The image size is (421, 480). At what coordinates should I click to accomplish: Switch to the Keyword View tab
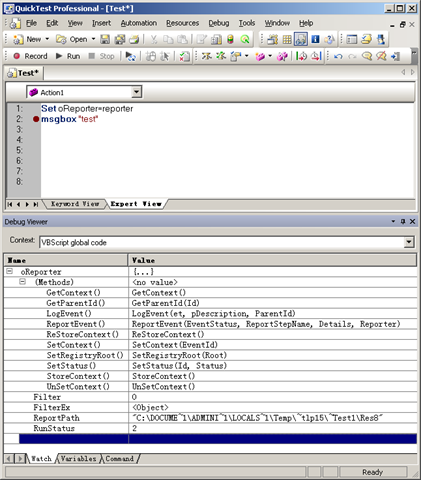[x=75, y=204]
